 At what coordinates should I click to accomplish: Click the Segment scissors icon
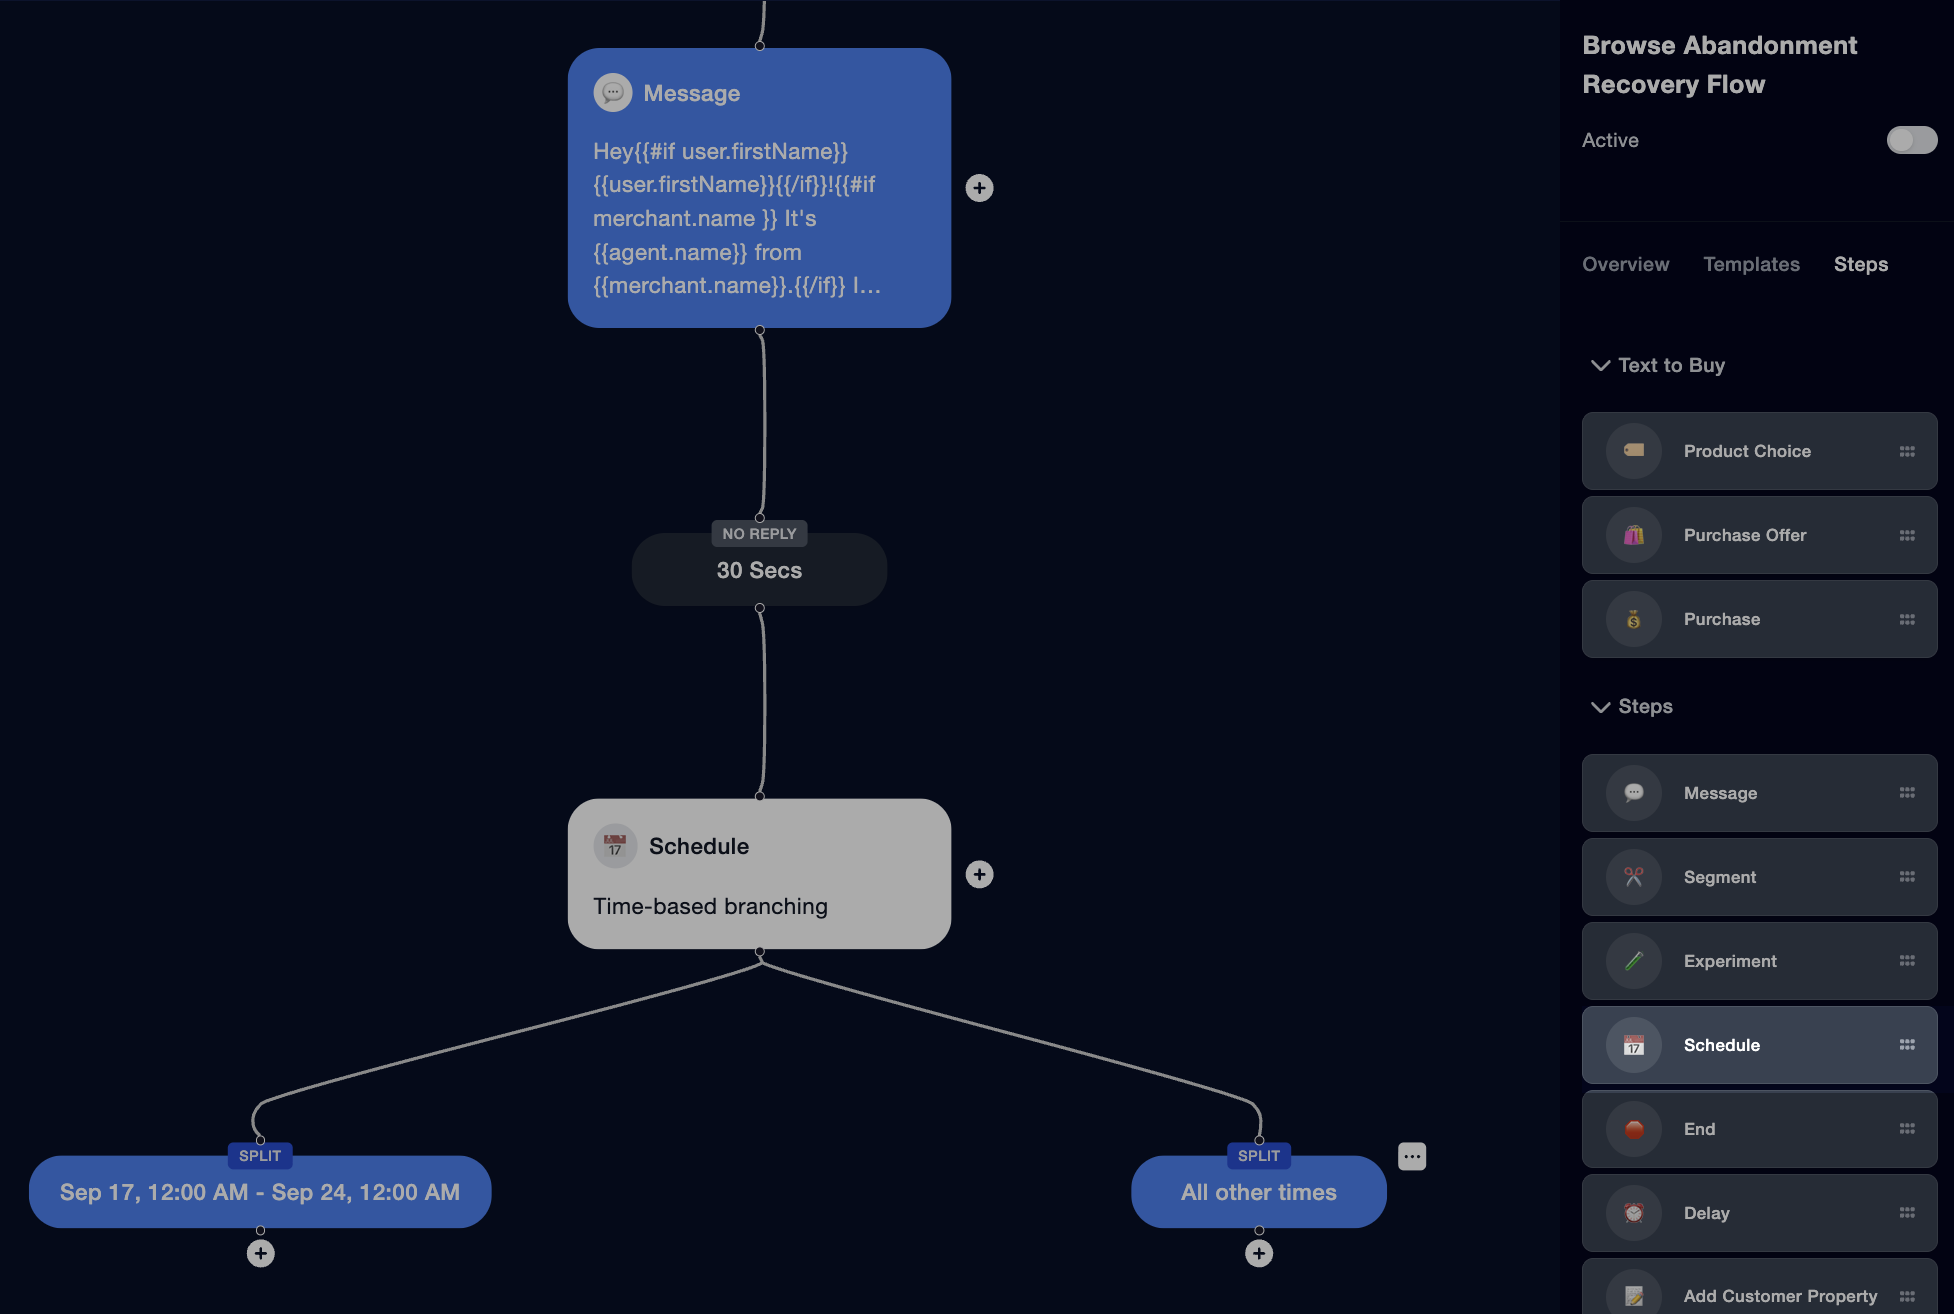tap(1633, 877)
